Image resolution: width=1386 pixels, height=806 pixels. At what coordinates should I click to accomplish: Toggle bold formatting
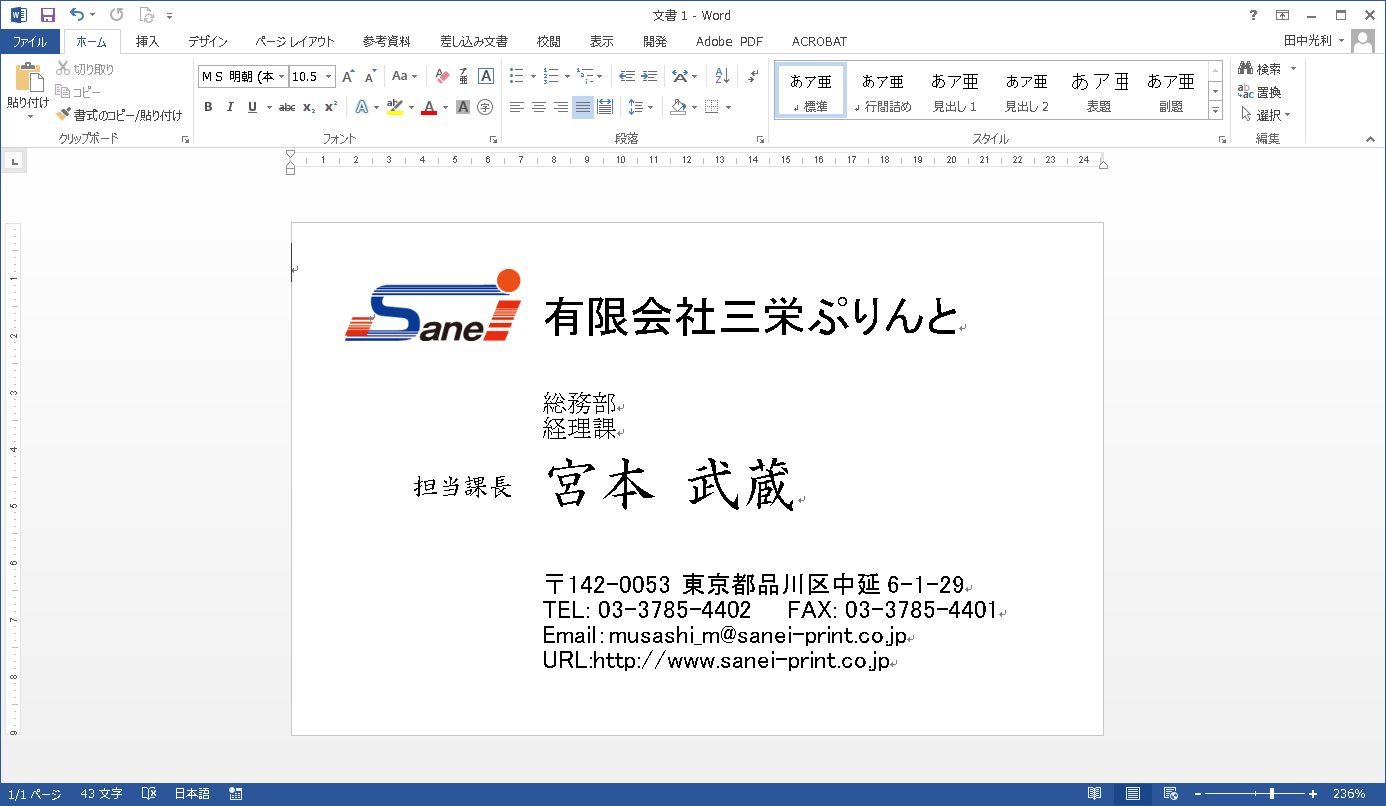coord(208,107)
